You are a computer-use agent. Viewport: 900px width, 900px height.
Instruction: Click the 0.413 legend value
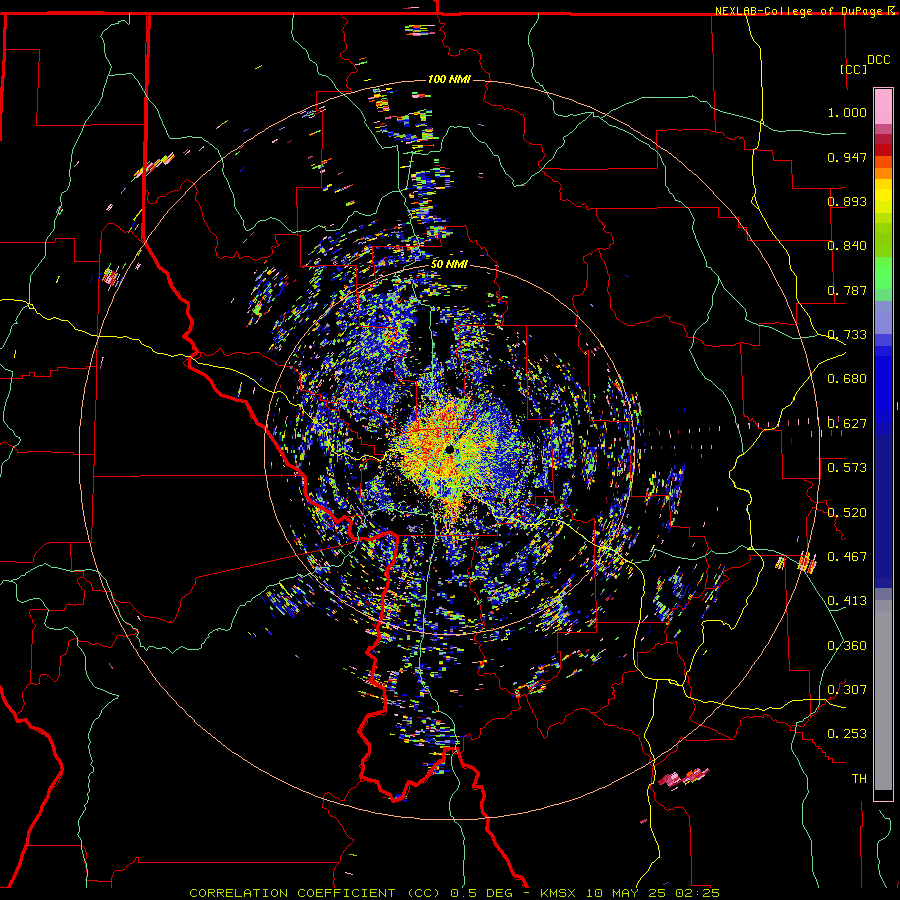[847, 601]
